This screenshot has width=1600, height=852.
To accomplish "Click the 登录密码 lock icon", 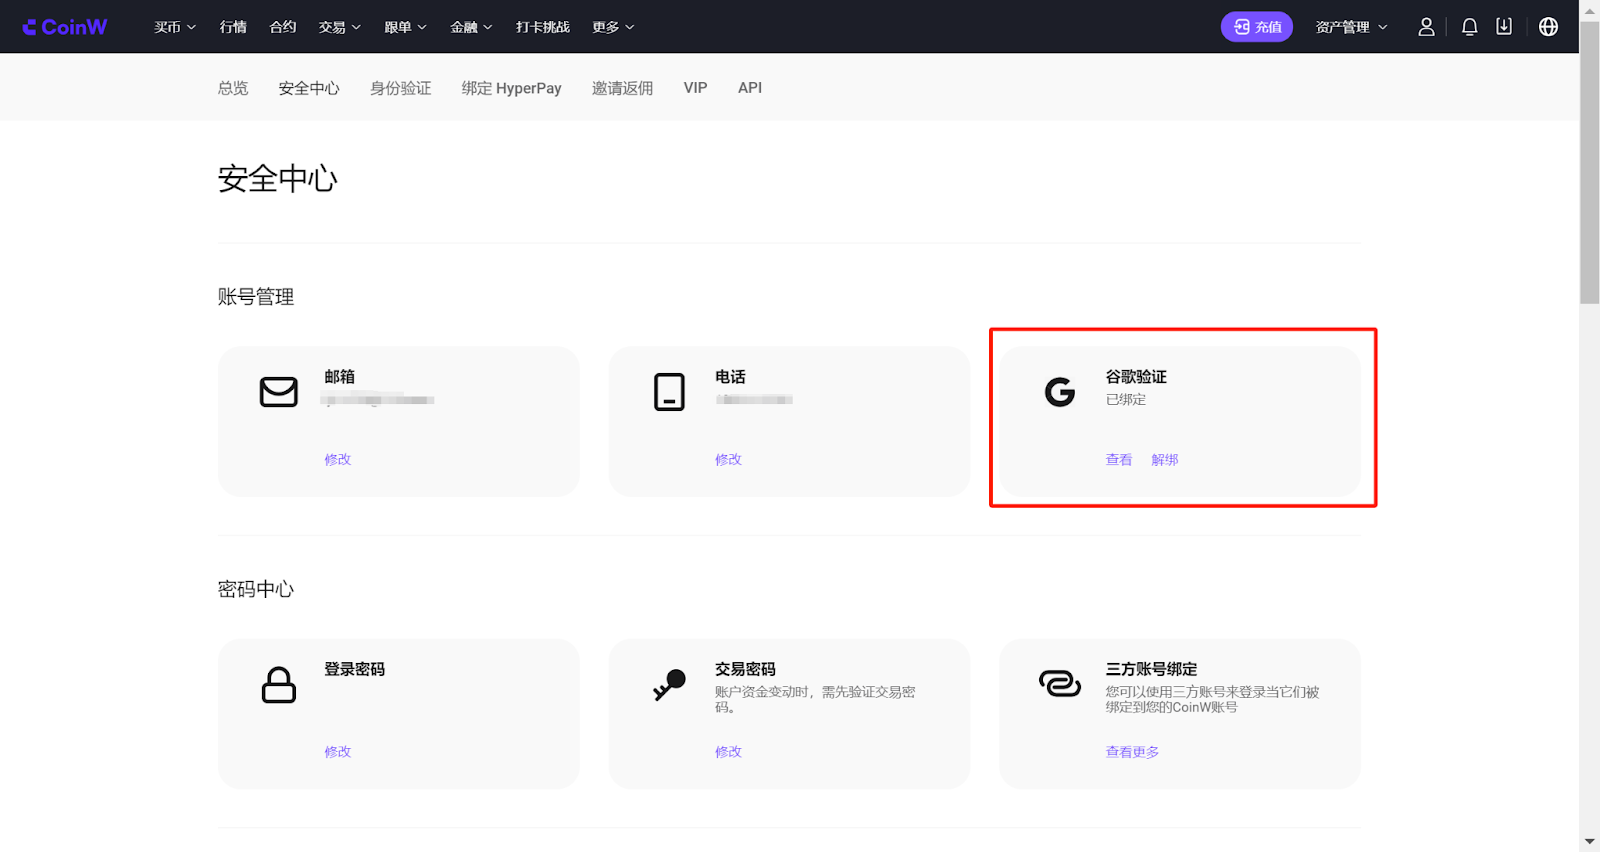I will [x=279, y=685].
